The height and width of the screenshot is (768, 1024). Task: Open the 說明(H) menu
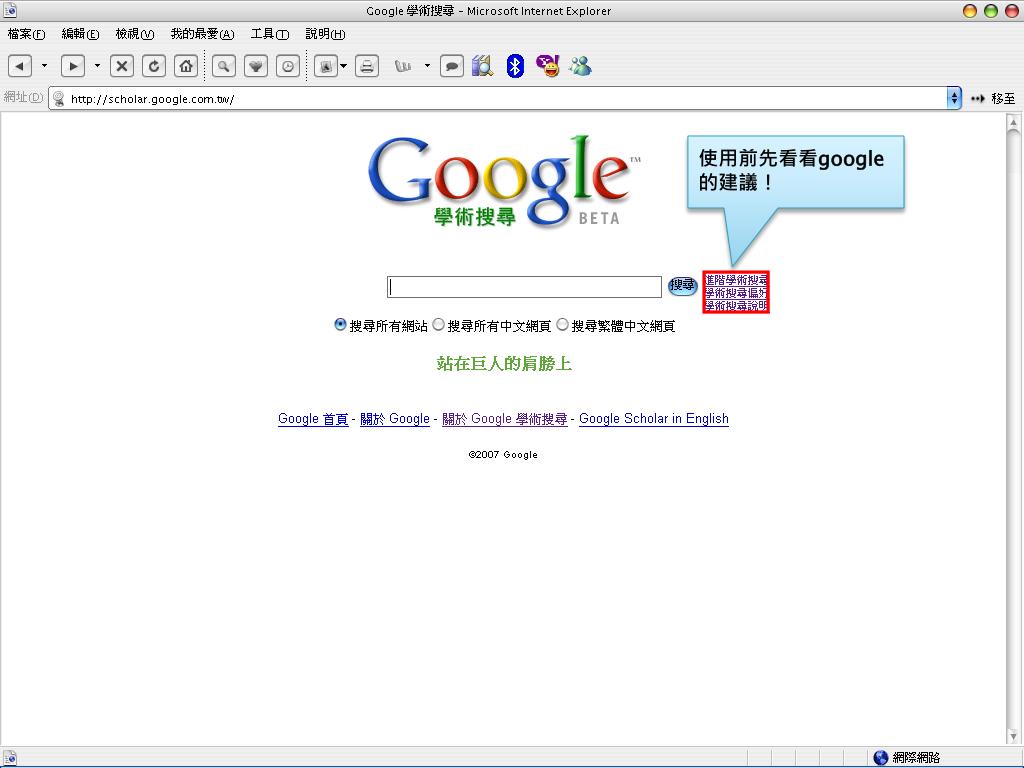(x=325, y=34)
